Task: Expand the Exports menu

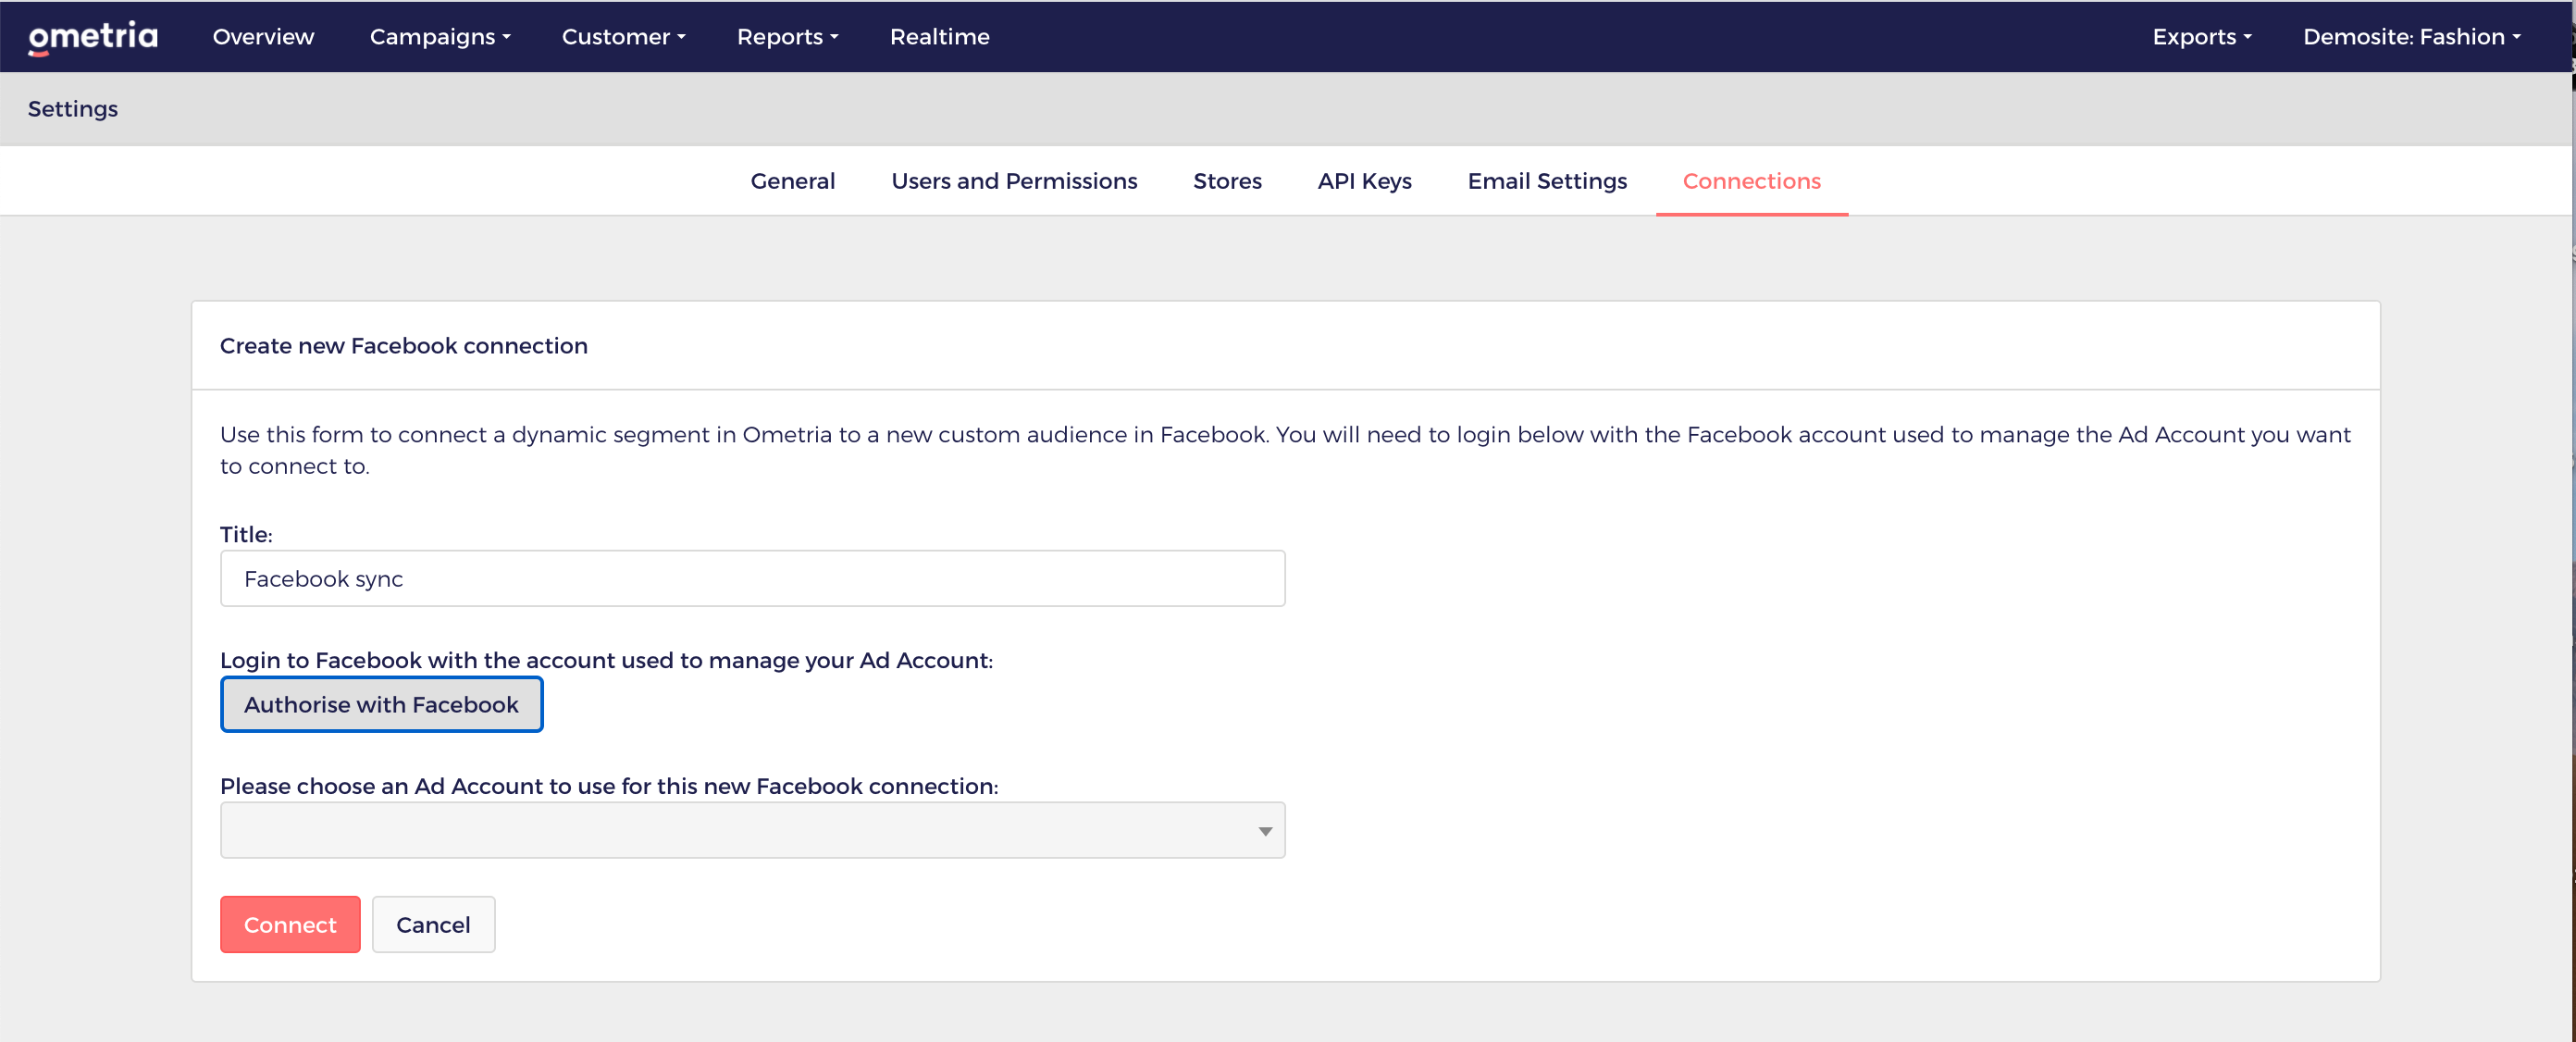Action: click(2201, 37)
